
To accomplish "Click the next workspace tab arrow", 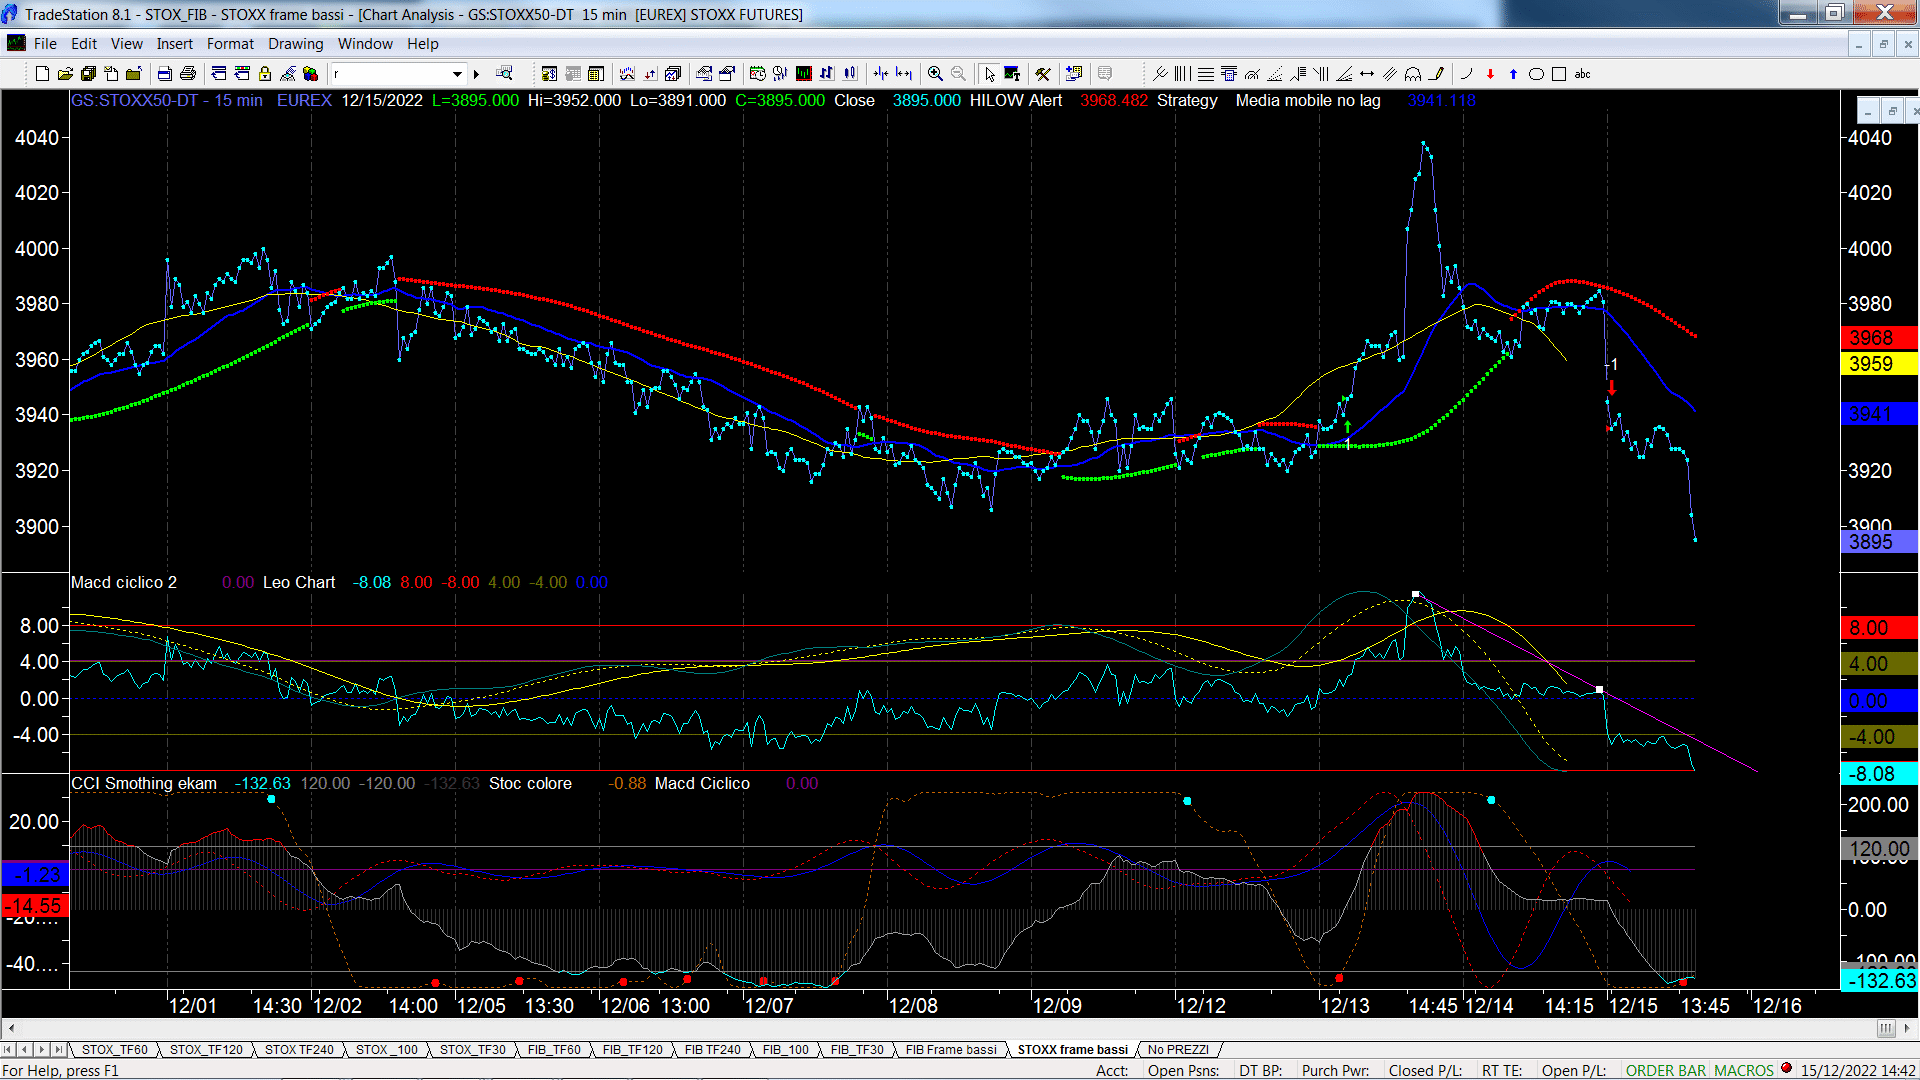I will [x=41, y=1049].
